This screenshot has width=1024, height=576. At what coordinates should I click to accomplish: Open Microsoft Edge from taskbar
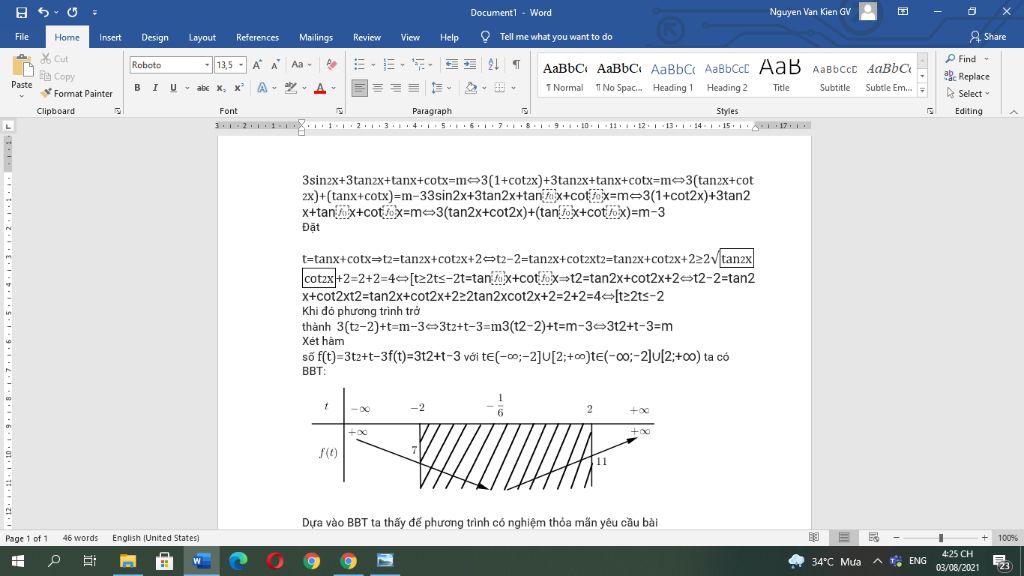pyautogui.click(x=238, y=561)
